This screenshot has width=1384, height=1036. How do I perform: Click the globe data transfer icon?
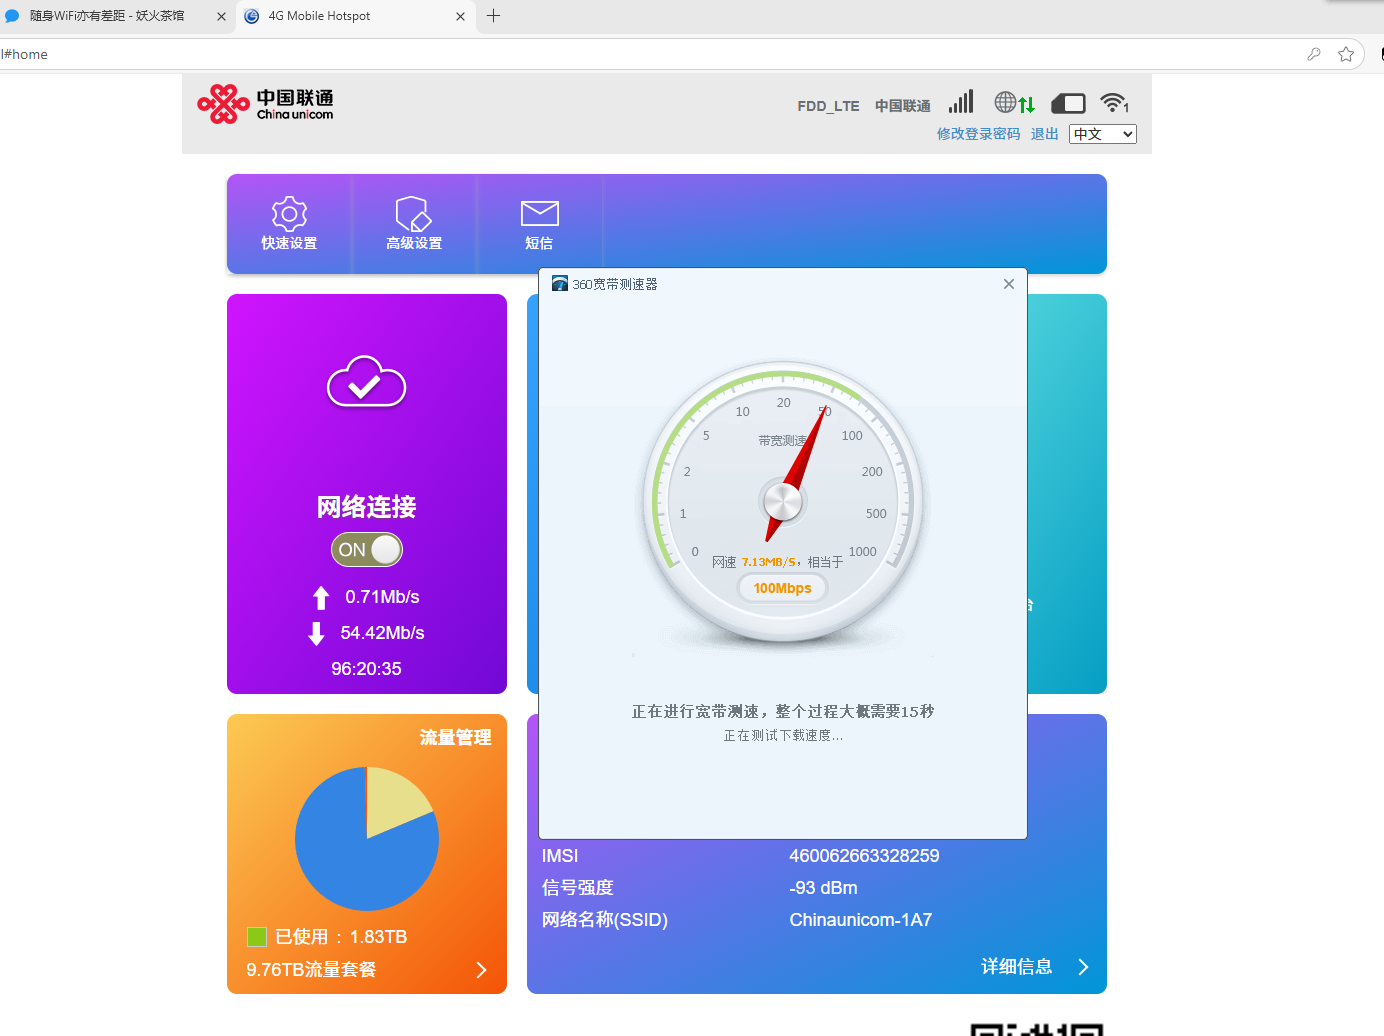[x=1015, y=102]
